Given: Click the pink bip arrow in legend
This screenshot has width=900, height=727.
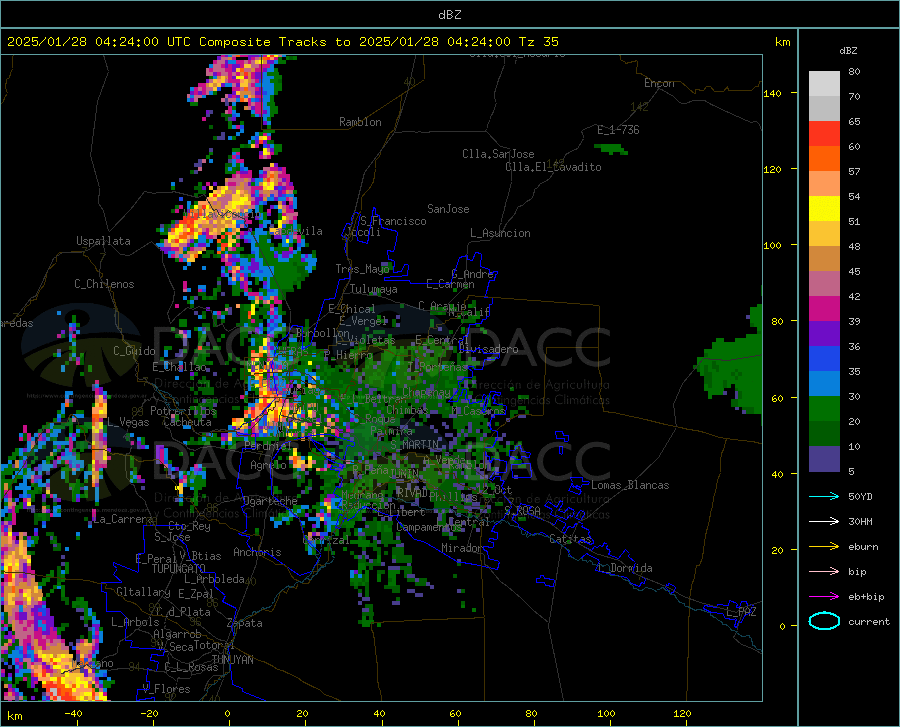Looking at the screenshot, I should (x=824, y=572).
